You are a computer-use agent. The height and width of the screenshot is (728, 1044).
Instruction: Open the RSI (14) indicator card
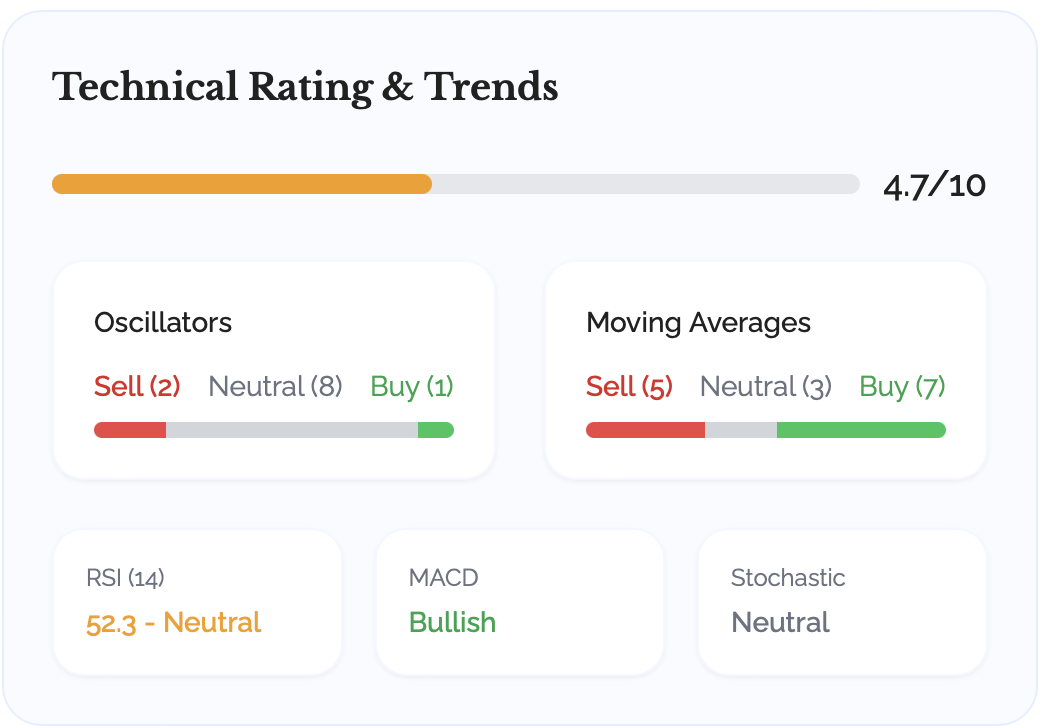point(197,602)
